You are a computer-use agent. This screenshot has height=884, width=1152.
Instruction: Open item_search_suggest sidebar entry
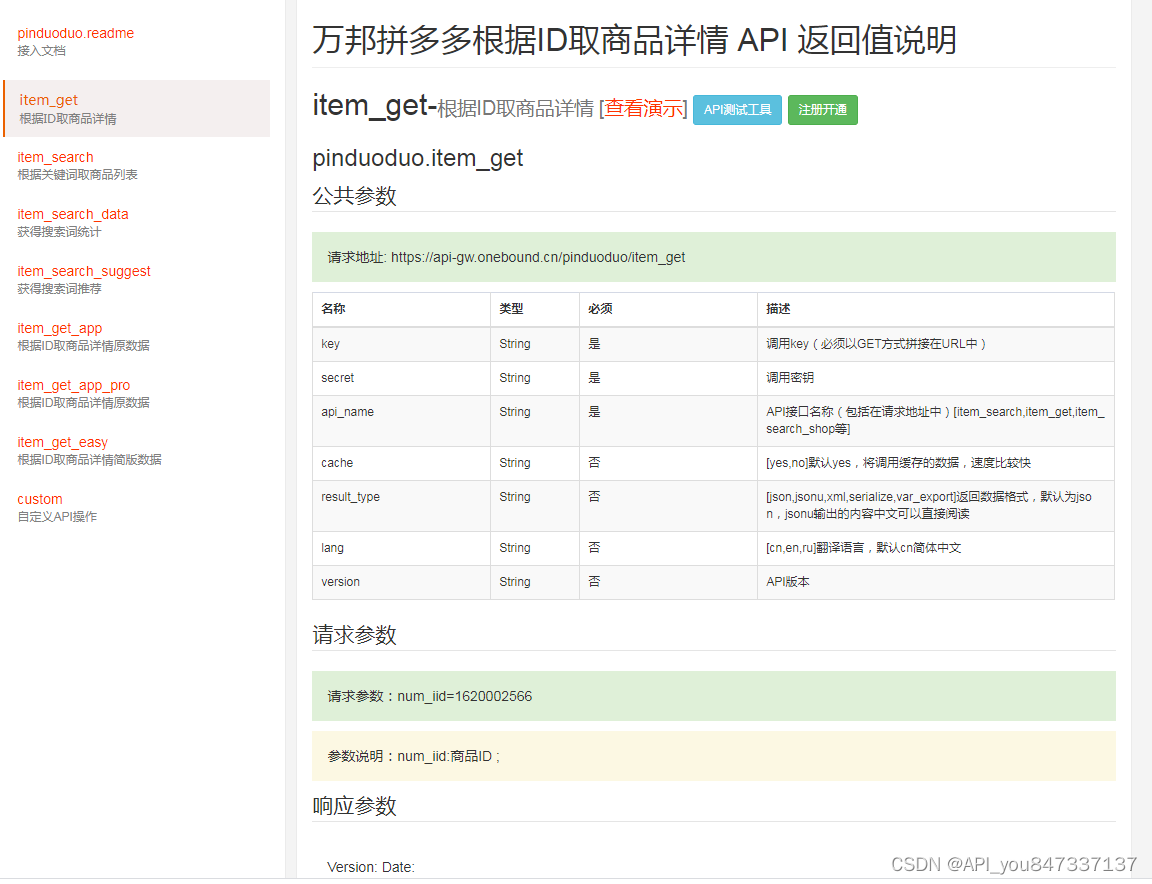84,271
